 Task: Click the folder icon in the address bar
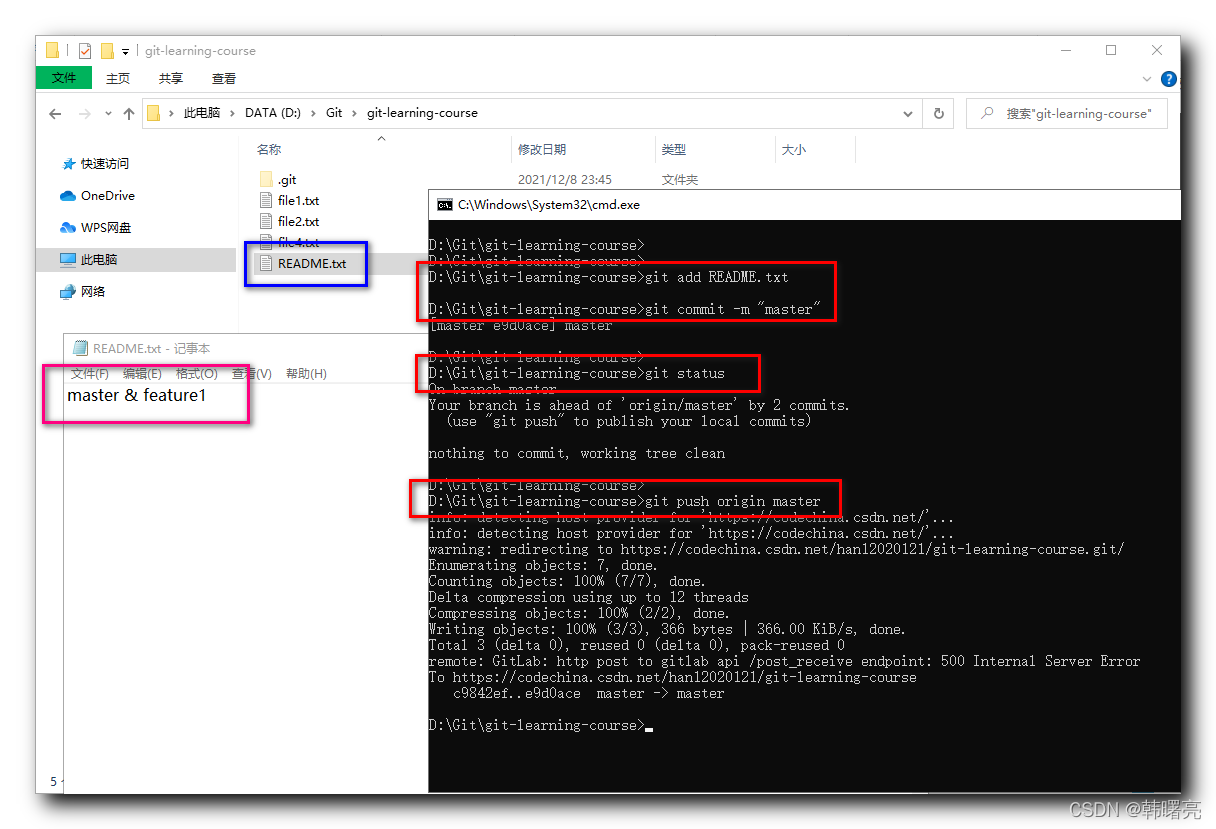[153, 113]
